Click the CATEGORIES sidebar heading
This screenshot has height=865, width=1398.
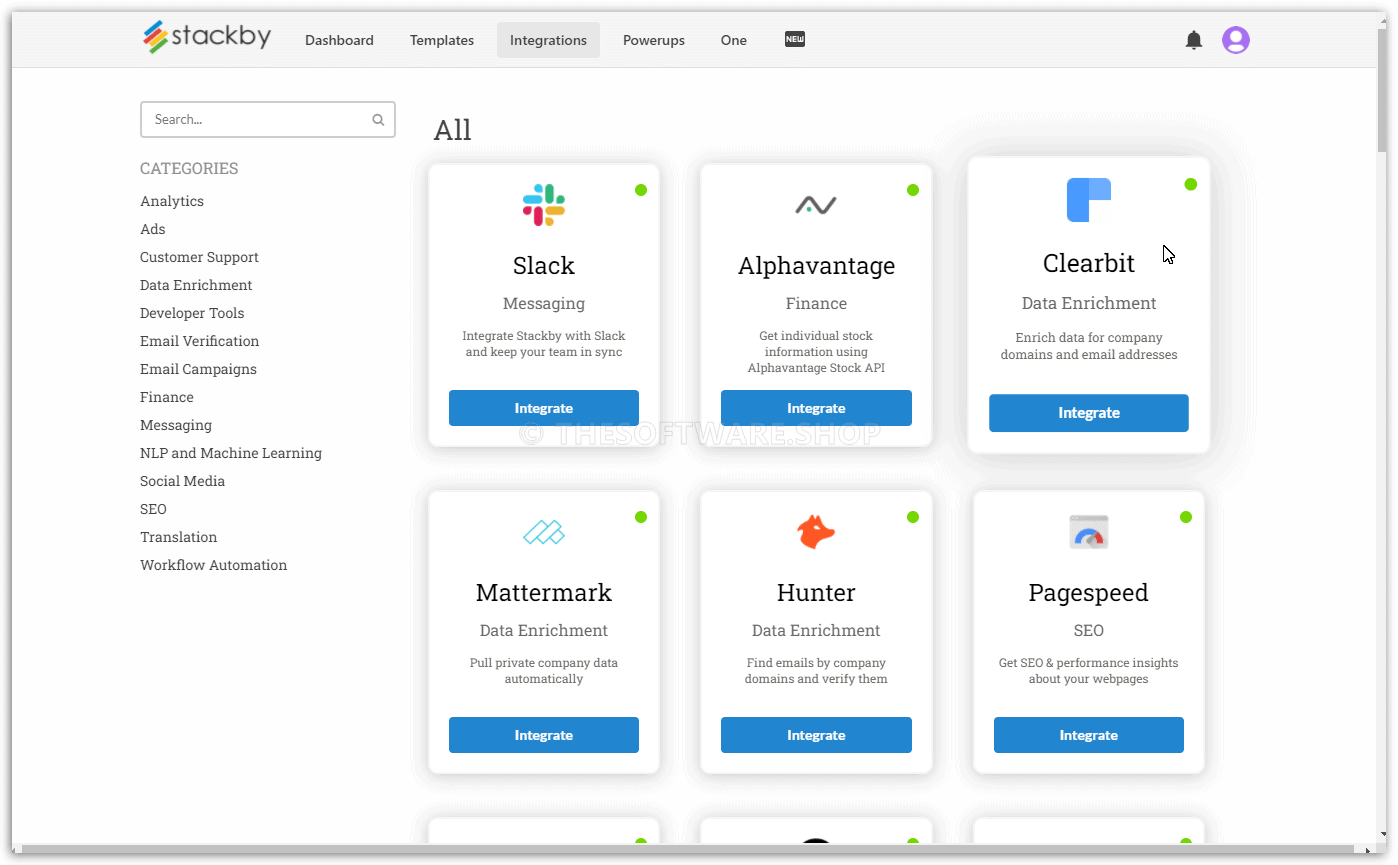click(x=189, y=169)
